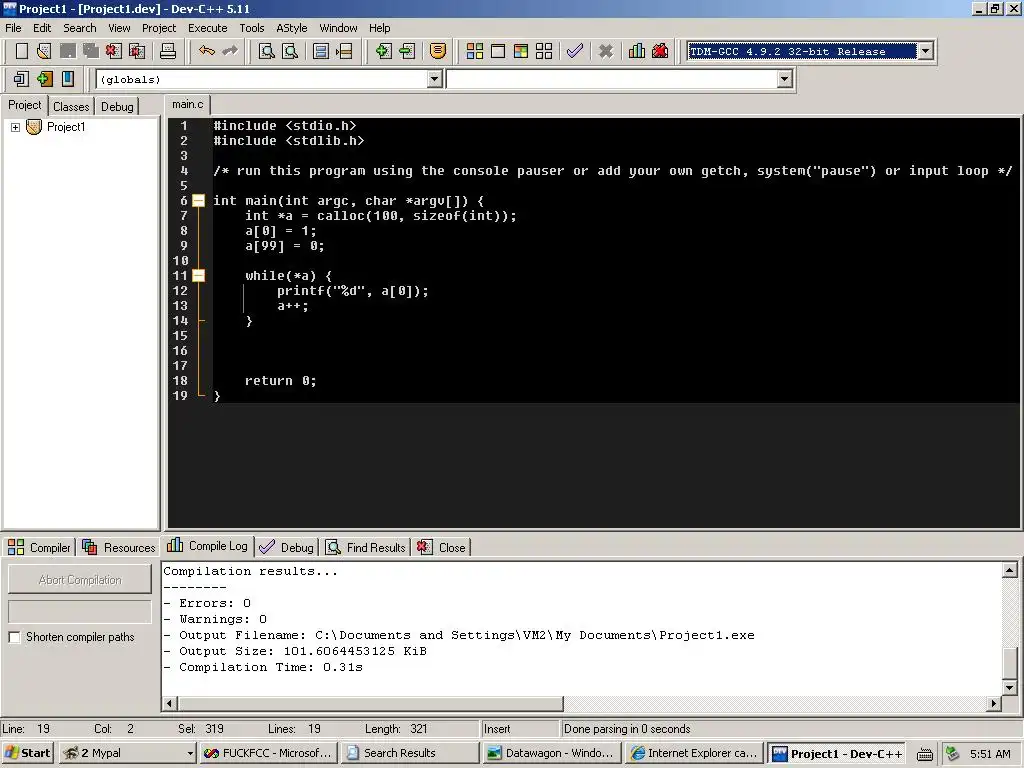The width and height of the screenshot is (1024, 768).
Task: Click the Open file toolbar icon
Action: click(x=44, y=51)
